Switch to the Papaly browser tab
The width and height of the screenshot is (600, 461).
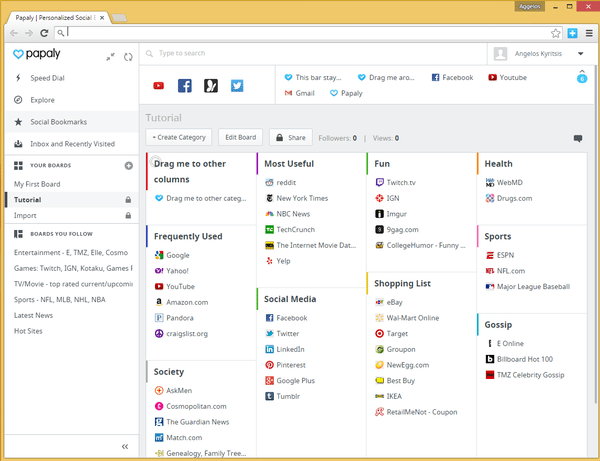pos(59,18)
